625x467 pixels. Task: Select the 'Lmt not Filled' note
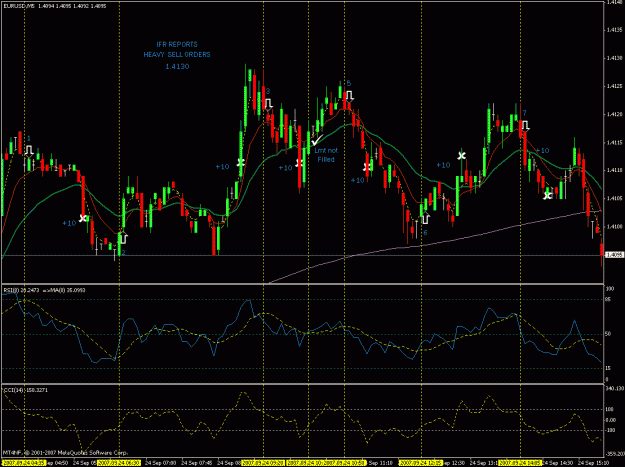[326, 155]
